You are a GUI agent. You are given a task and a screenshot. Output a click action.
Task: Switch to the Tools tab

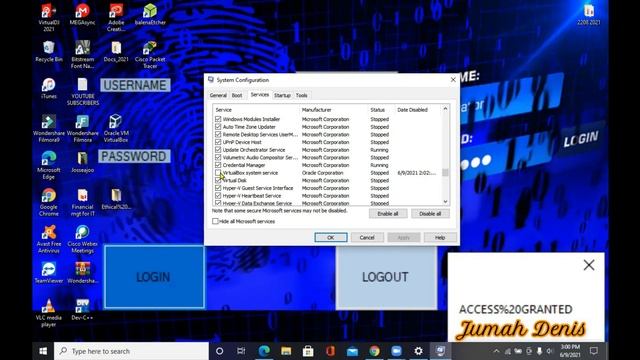pyautogui.click(x=302, y=96)
